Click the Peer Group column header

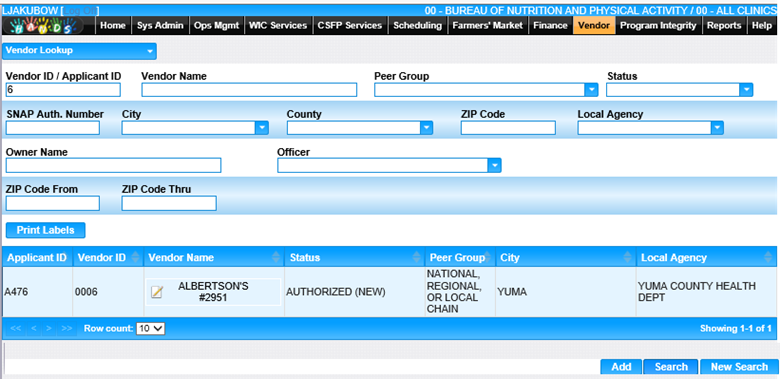point(461,257)
